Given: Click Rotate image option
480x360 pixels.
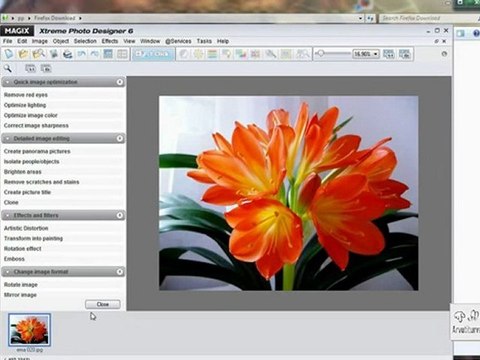Looking at the screenshot, I should (x=21, y=285).
